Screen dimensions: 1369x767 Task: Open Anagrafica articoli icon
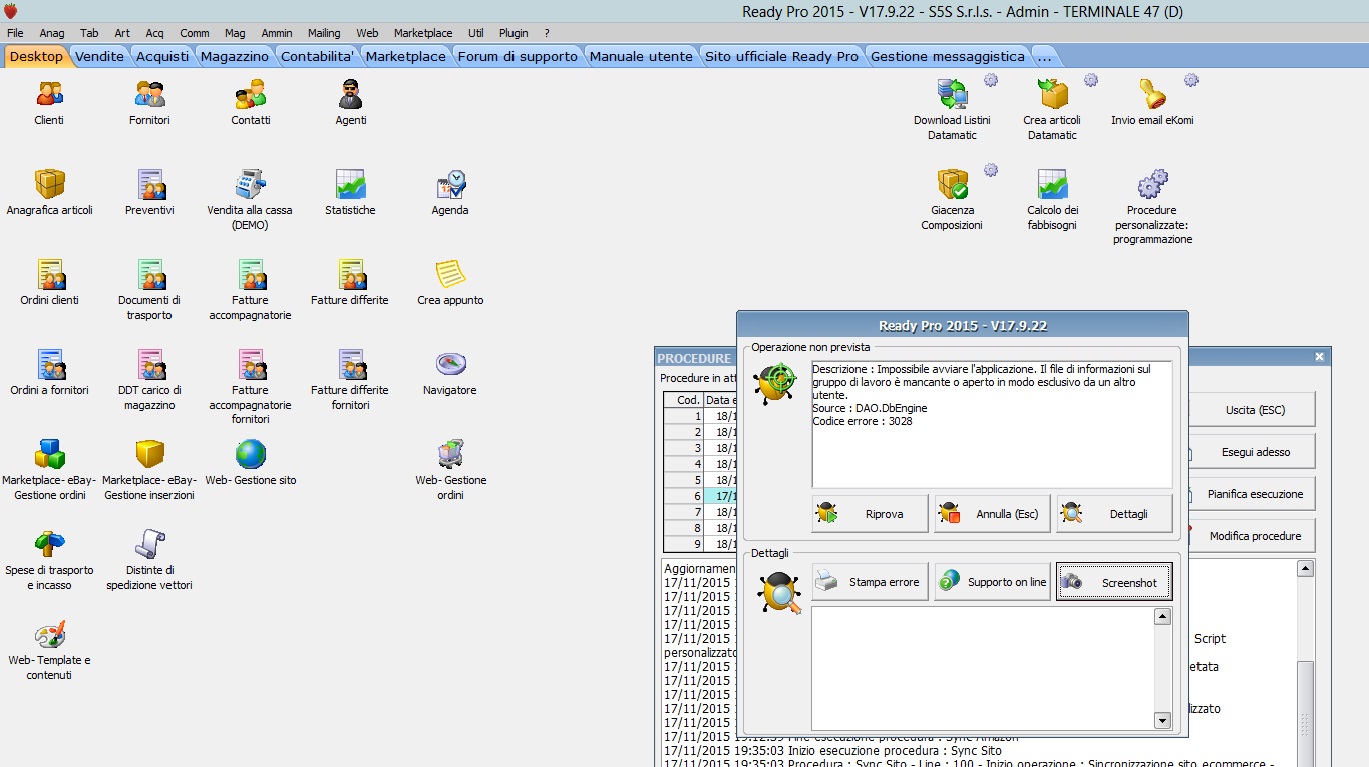click(x=49, y=185)
